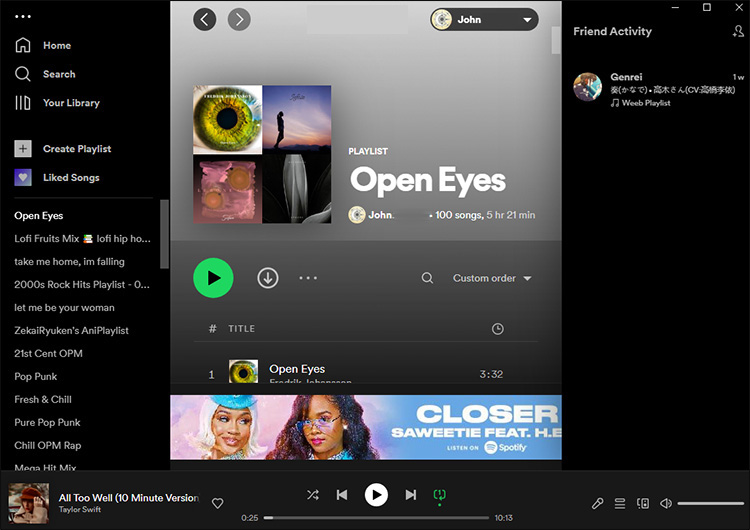The width and height of the screenshot is (750, 530).
Task: Click Create Playlist
Action: 77,149
